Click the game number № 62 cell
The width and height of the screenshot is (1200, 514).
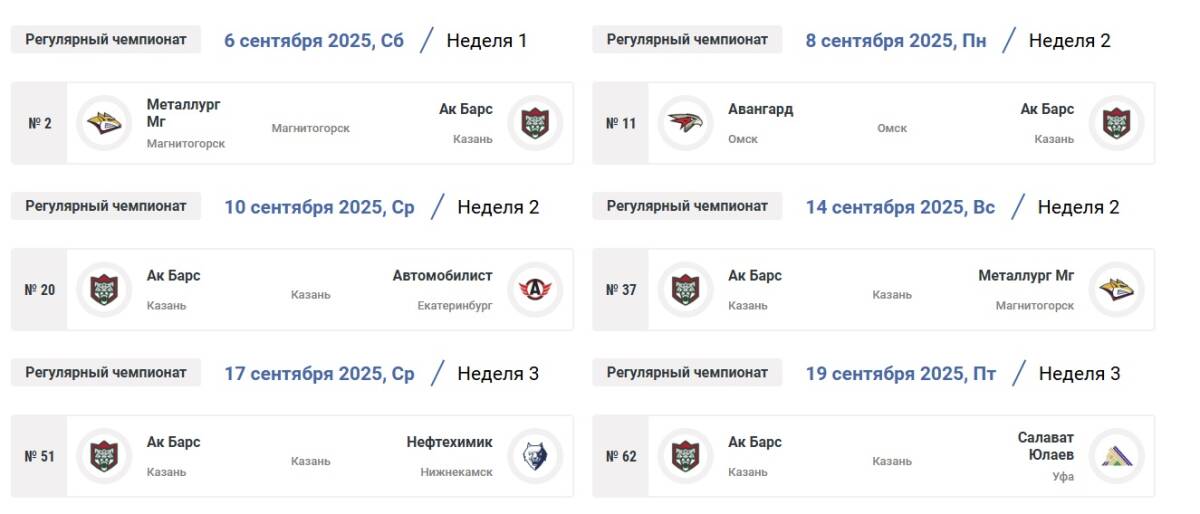pos(621,456)
